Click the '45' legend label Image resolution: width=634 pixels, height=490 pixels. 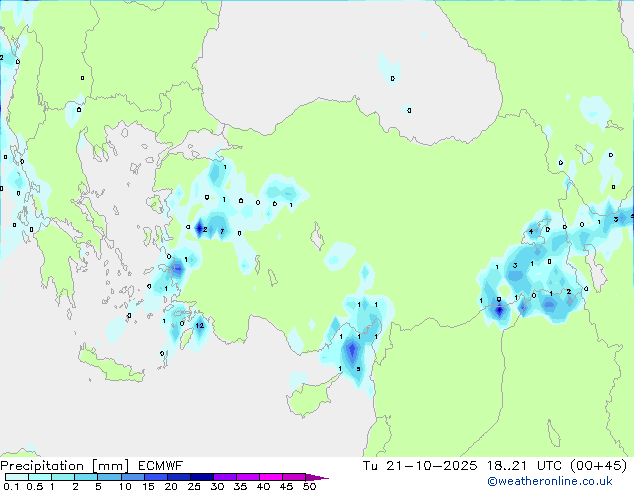286,486
